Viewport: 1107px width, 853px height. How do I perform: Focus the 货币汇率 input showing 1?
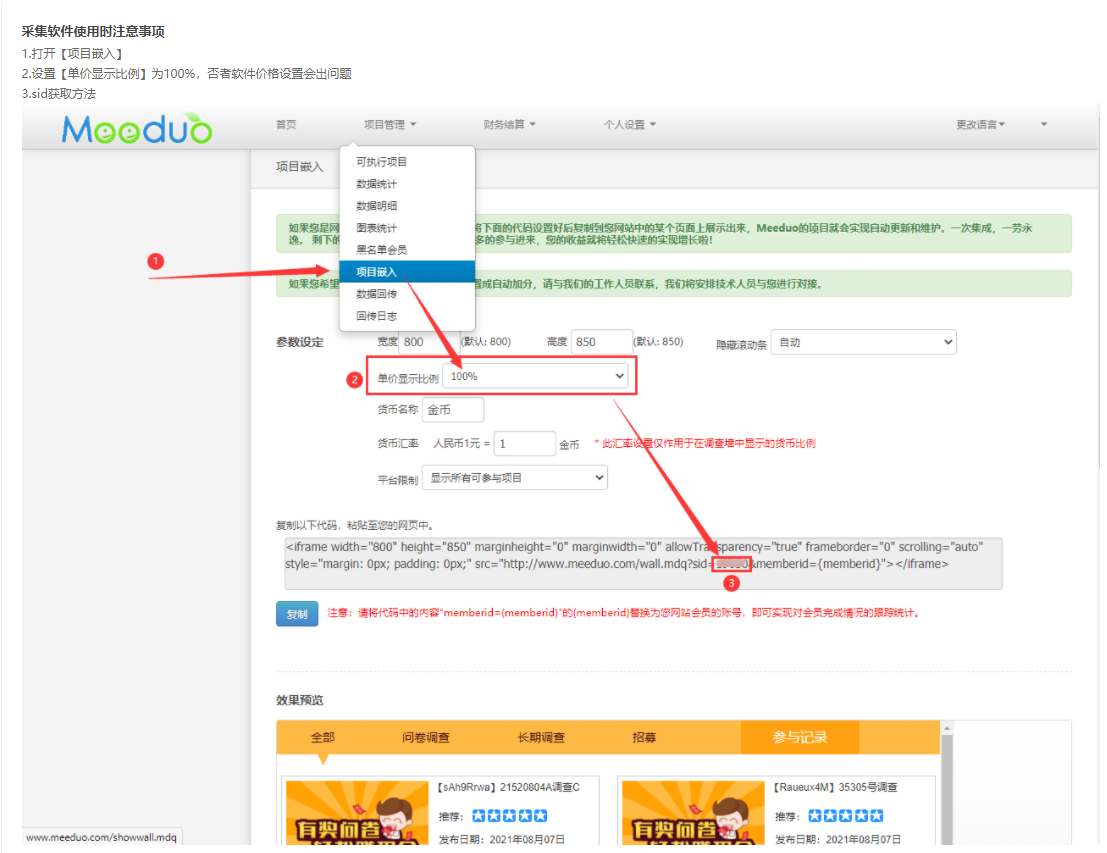tap(525, 443)
